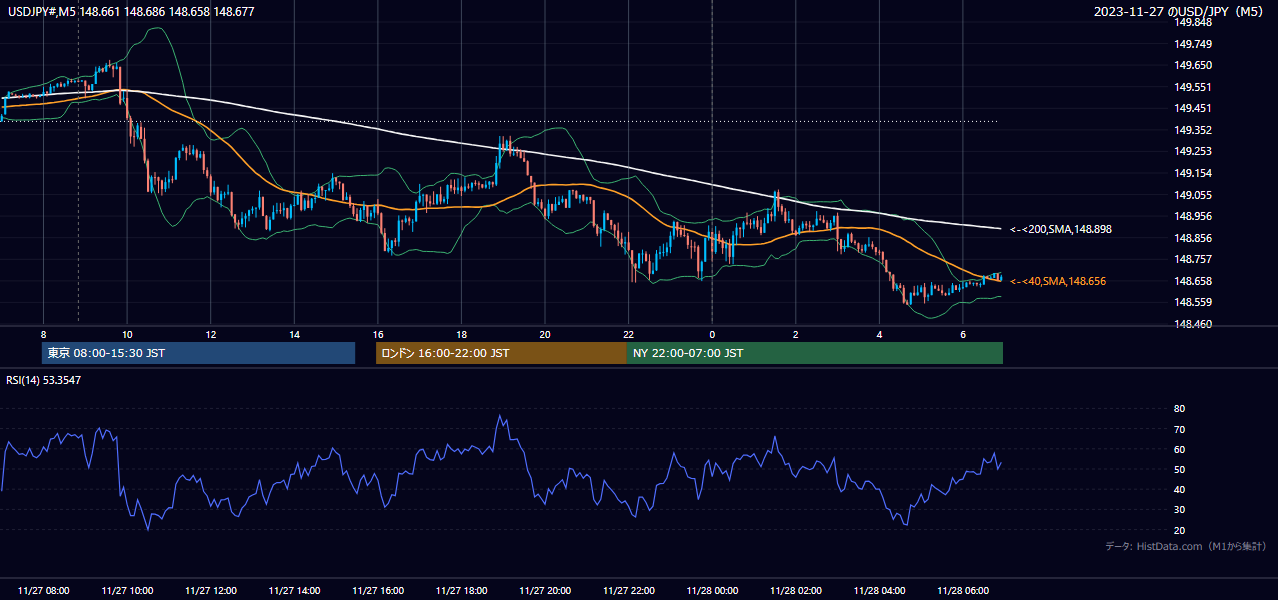Click price axis label 149.650

pyautogui.click(x=1194, y=65)
